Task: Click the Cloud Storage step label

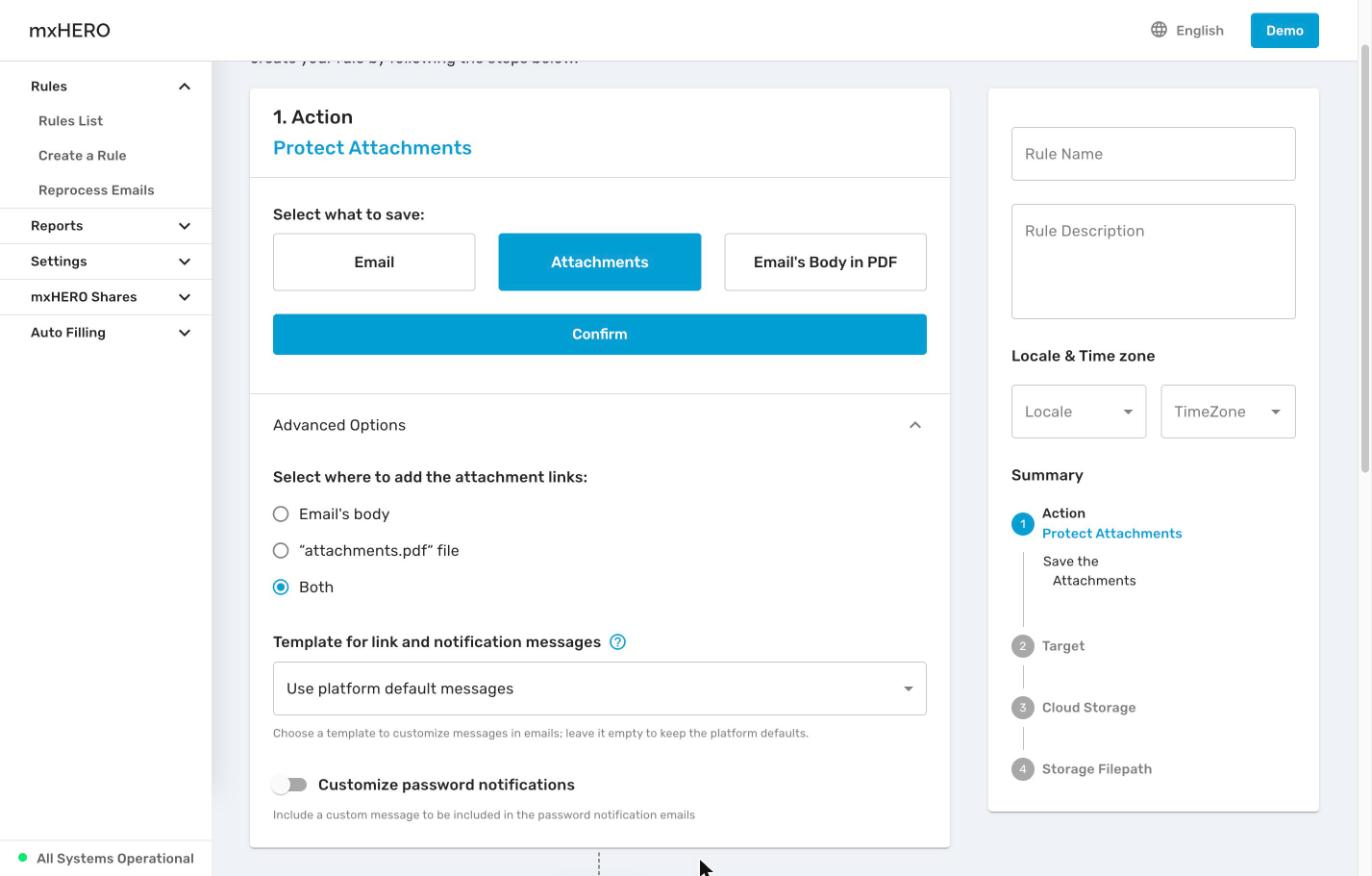Action: coord(1089,708)
